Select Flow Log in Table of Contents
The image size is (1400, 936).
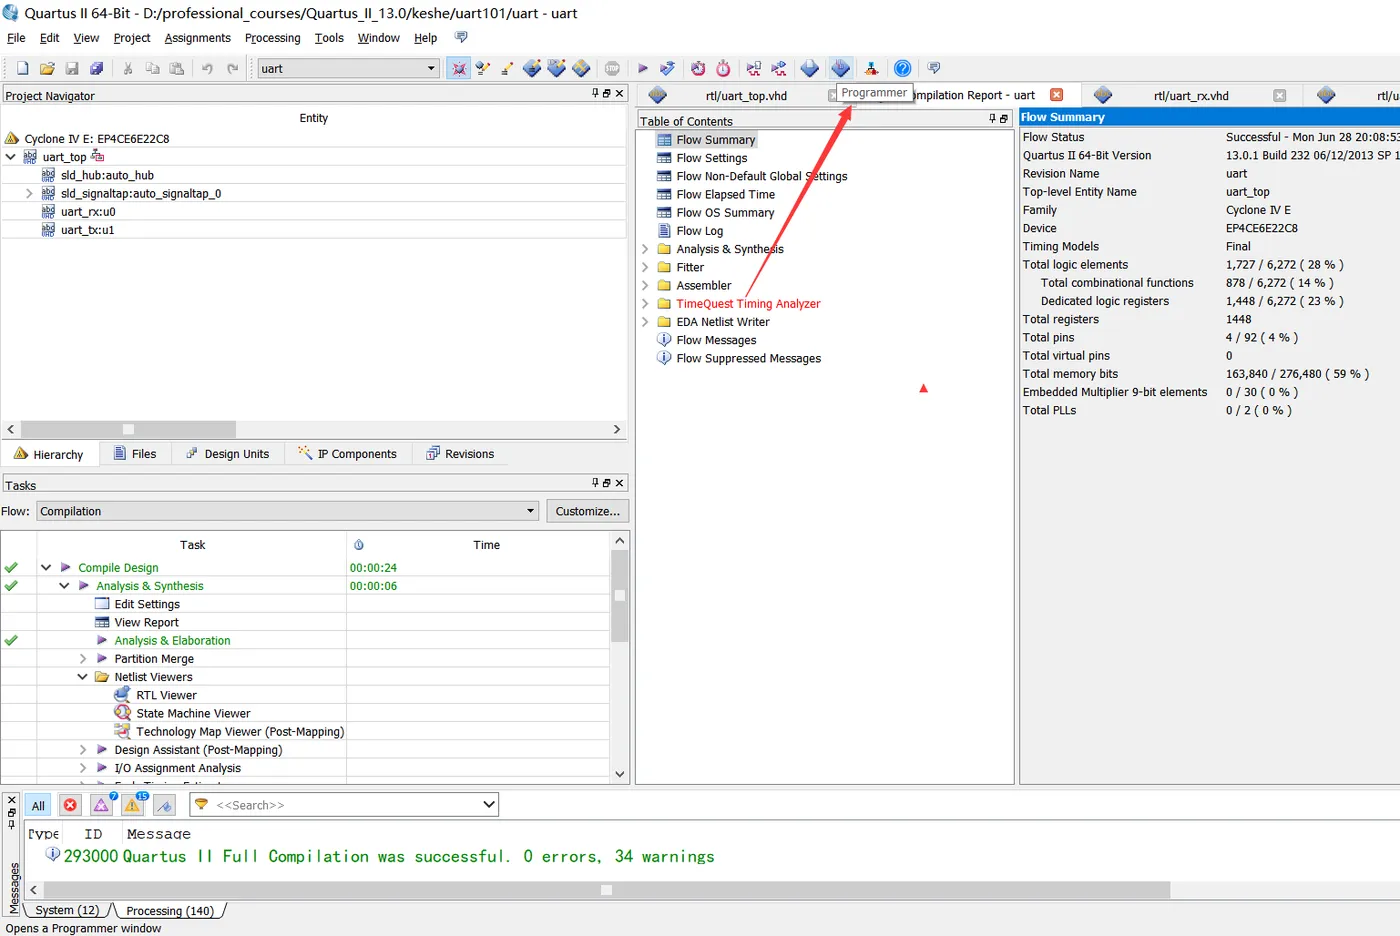pos(699,231)
